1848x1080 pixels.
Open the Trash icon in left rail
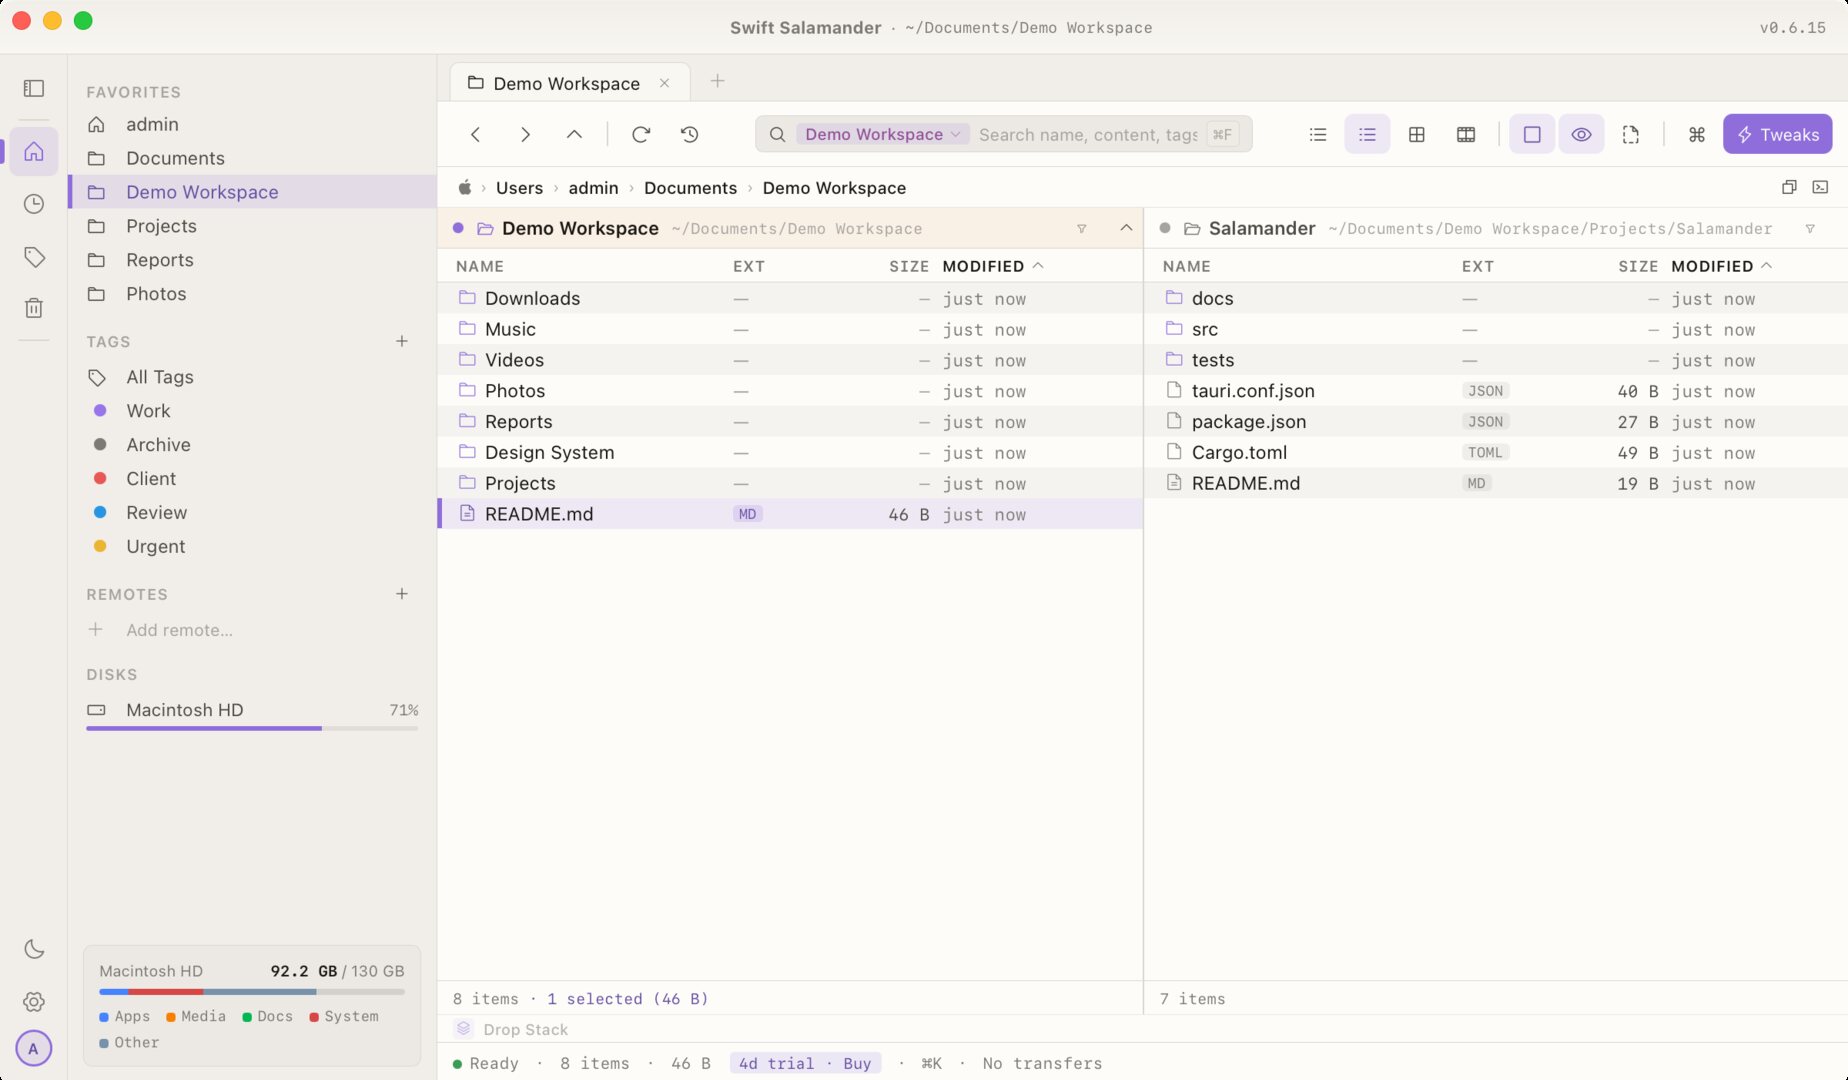[x=34, y=308]
